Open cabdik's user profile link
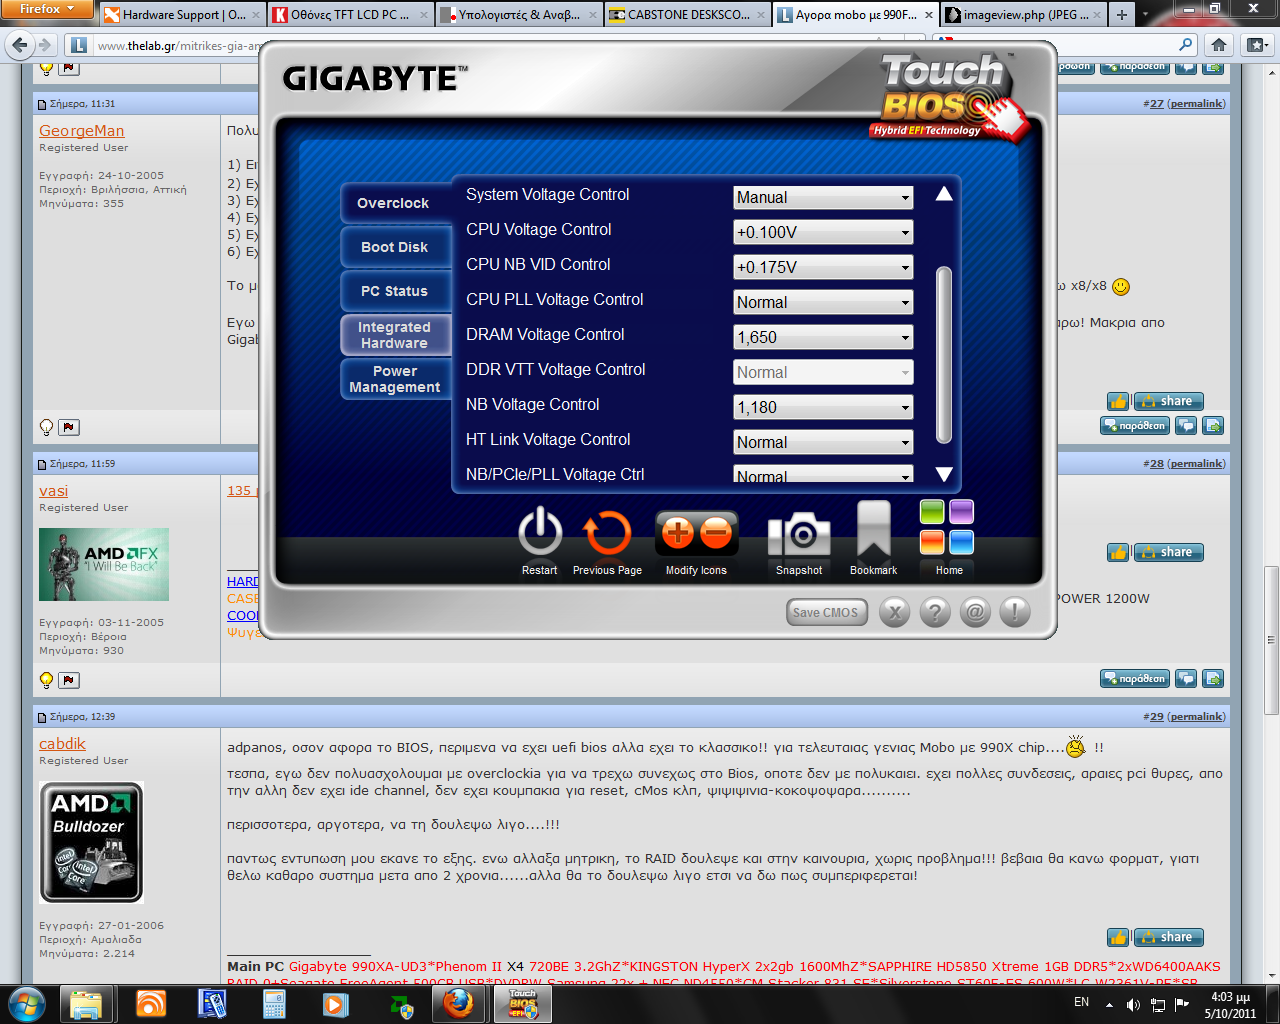Screen dimensions: 1280x1024 coord(62,744)
